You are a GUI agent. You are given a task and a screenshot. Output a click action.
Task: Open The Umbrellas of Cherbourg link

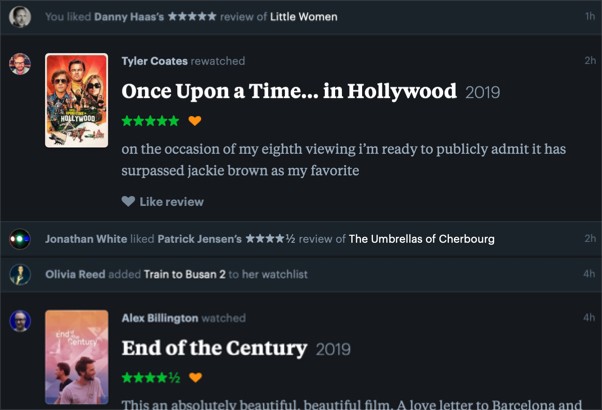(x=421, y=239)
